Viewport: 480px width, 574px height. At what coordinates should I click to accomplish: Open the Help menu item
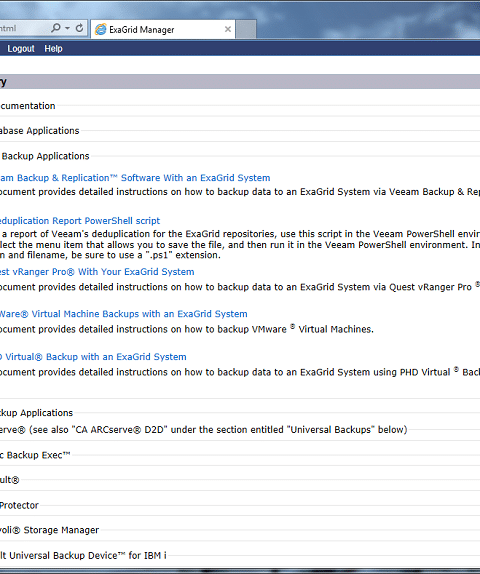click(x=53, y=48)
